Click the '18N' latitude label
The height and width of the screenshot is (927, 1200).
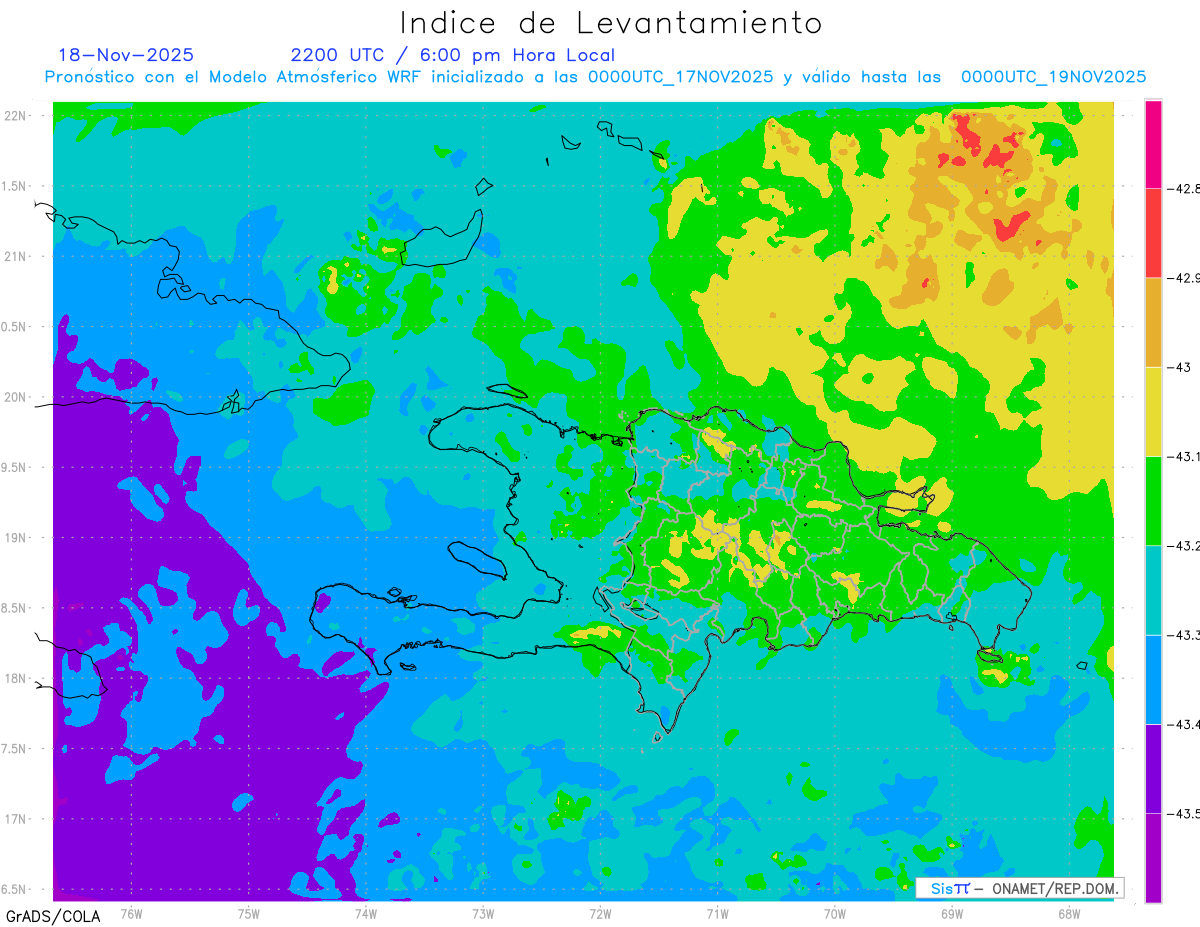point(15,678)
